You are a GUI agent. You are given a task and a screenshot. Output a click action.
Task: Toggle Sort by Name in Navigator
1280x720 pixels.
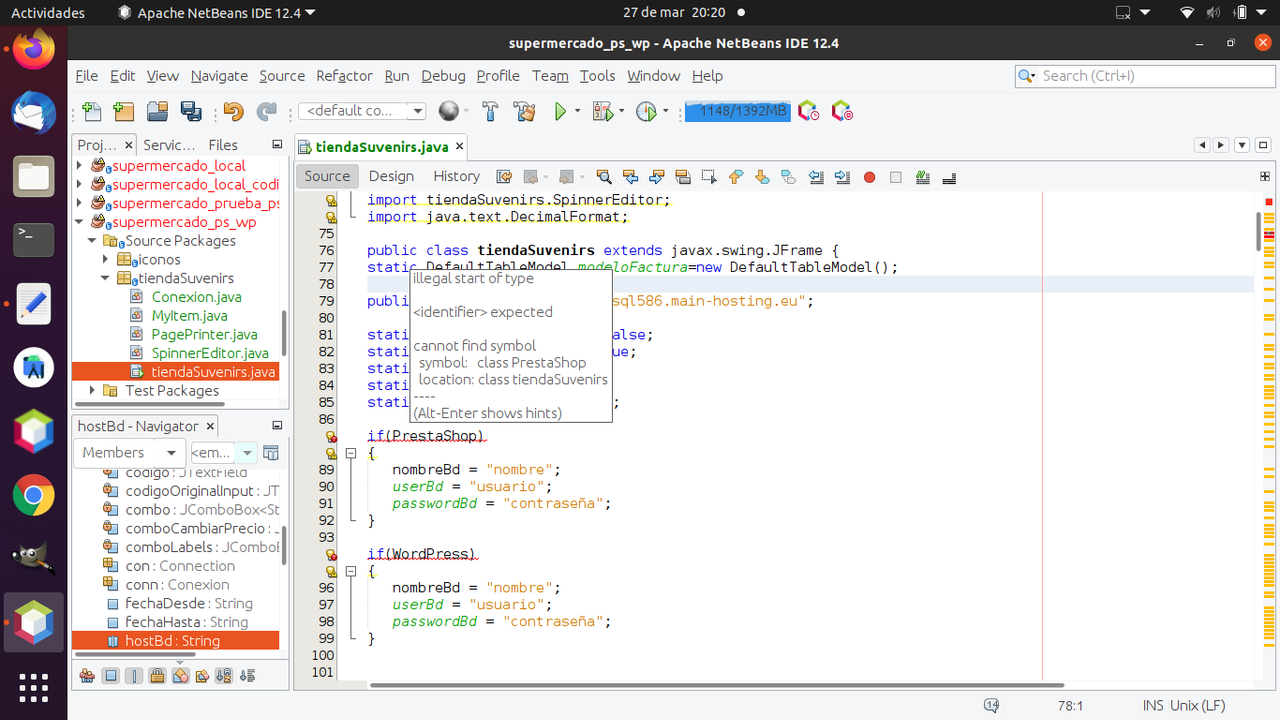tap(224, 676)
